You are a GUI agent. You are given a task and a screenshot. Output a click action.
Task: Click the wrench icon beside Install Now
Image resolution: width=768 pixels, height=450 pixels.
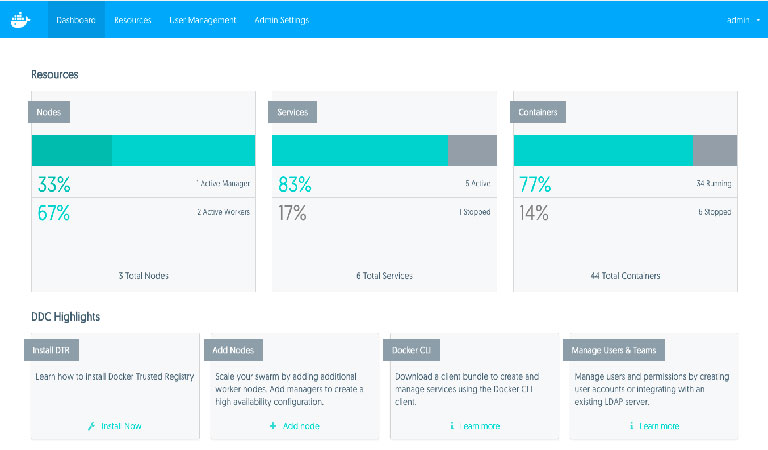click(92, 426)
